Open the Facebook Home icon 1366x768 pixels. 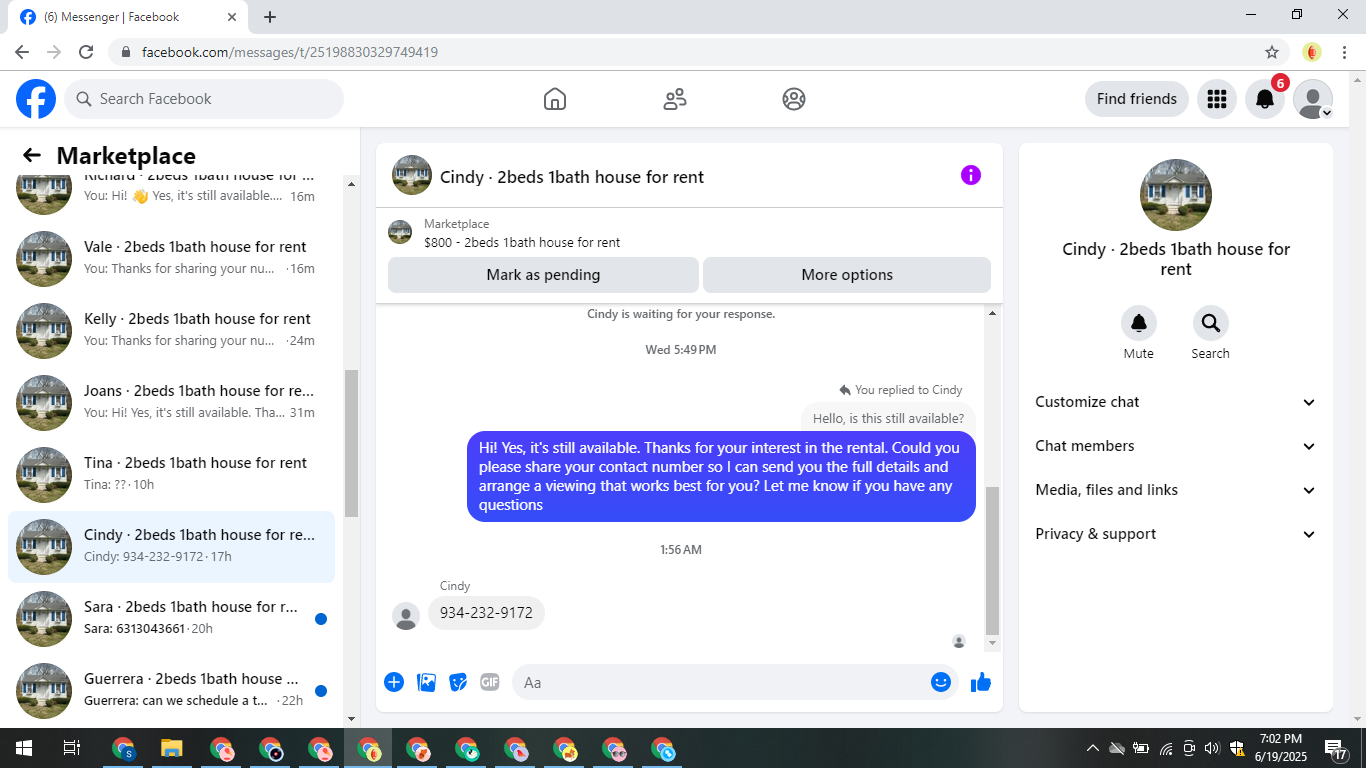click(555, 99)
